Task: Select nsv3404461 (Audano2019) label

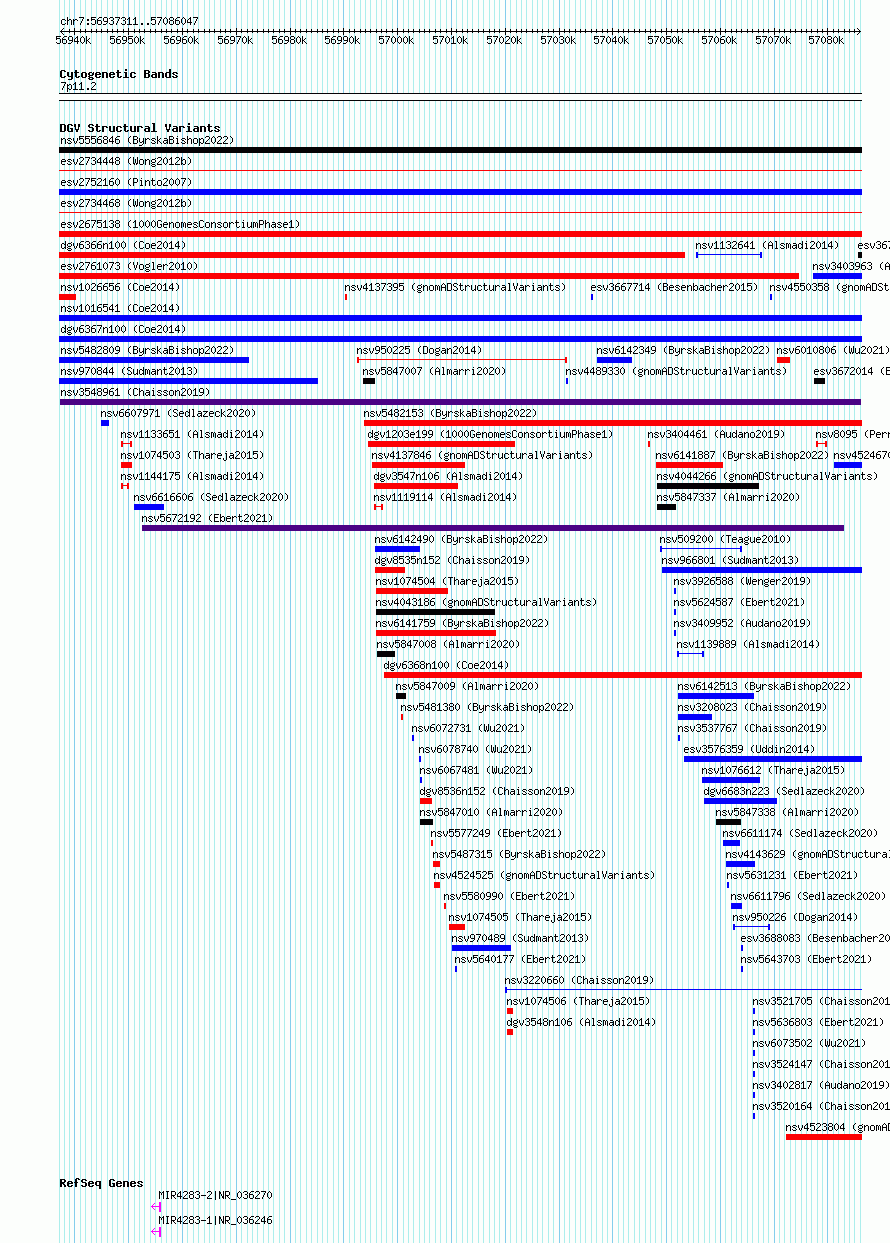Action: click(x=716, y=434)
